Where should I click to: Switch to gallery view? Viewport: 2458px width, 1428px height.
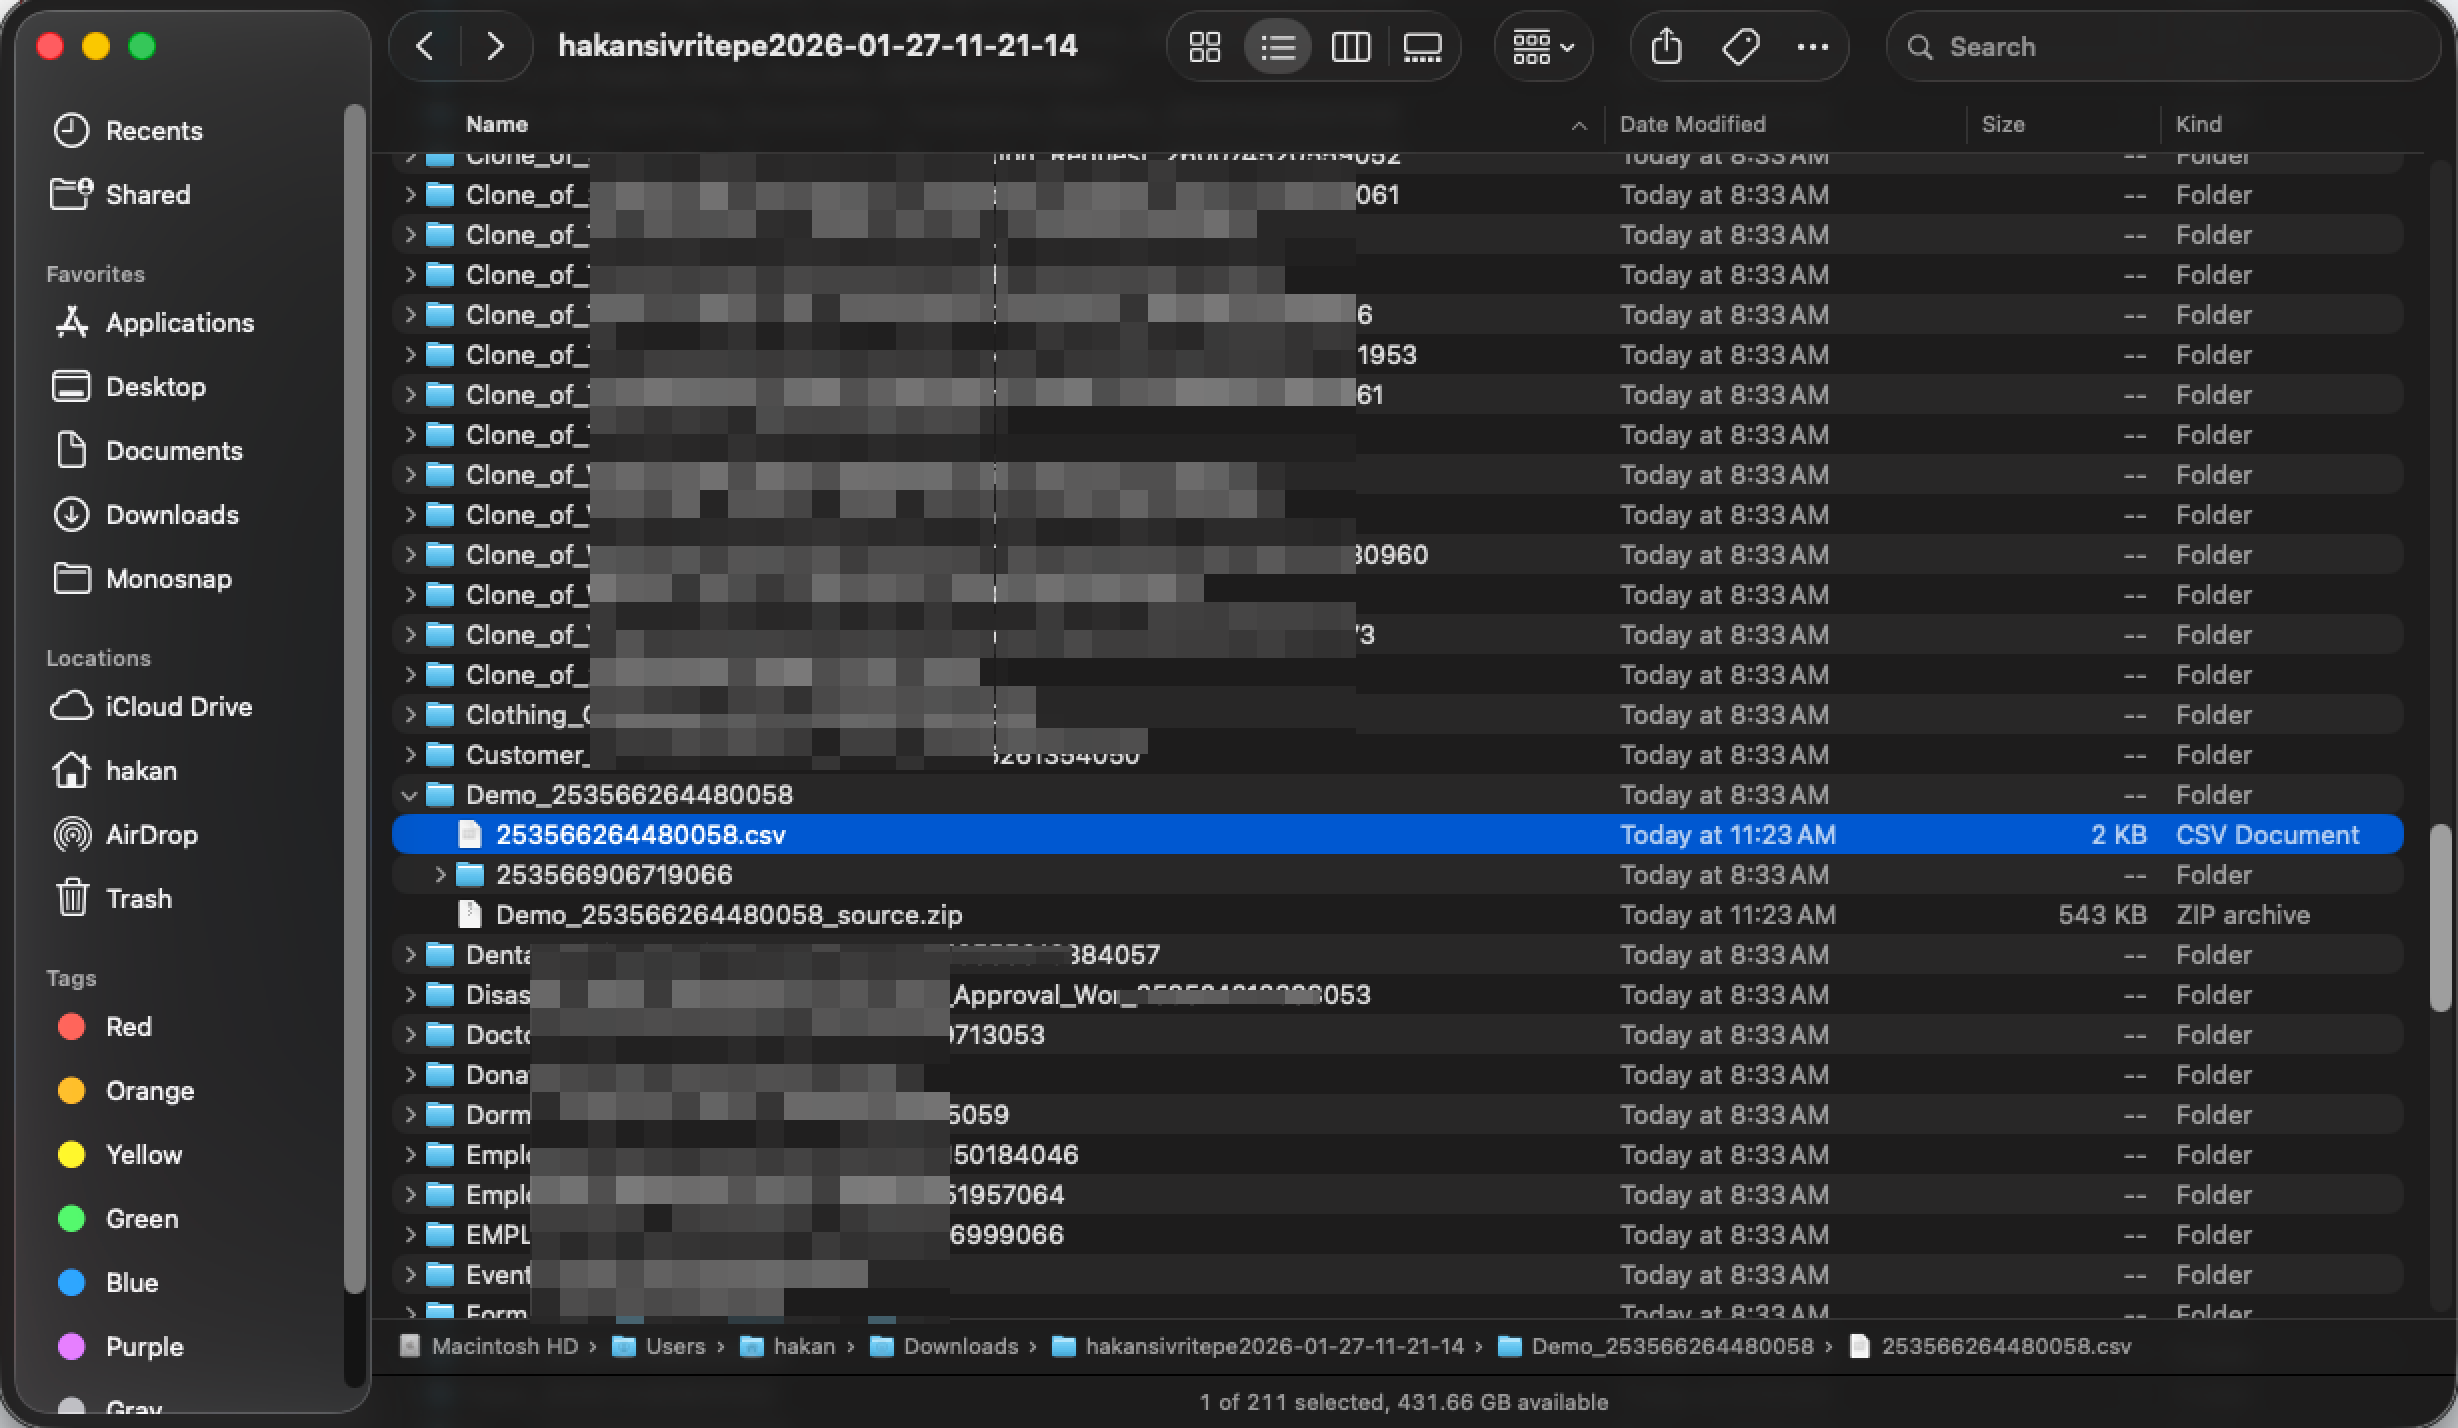1422,46
